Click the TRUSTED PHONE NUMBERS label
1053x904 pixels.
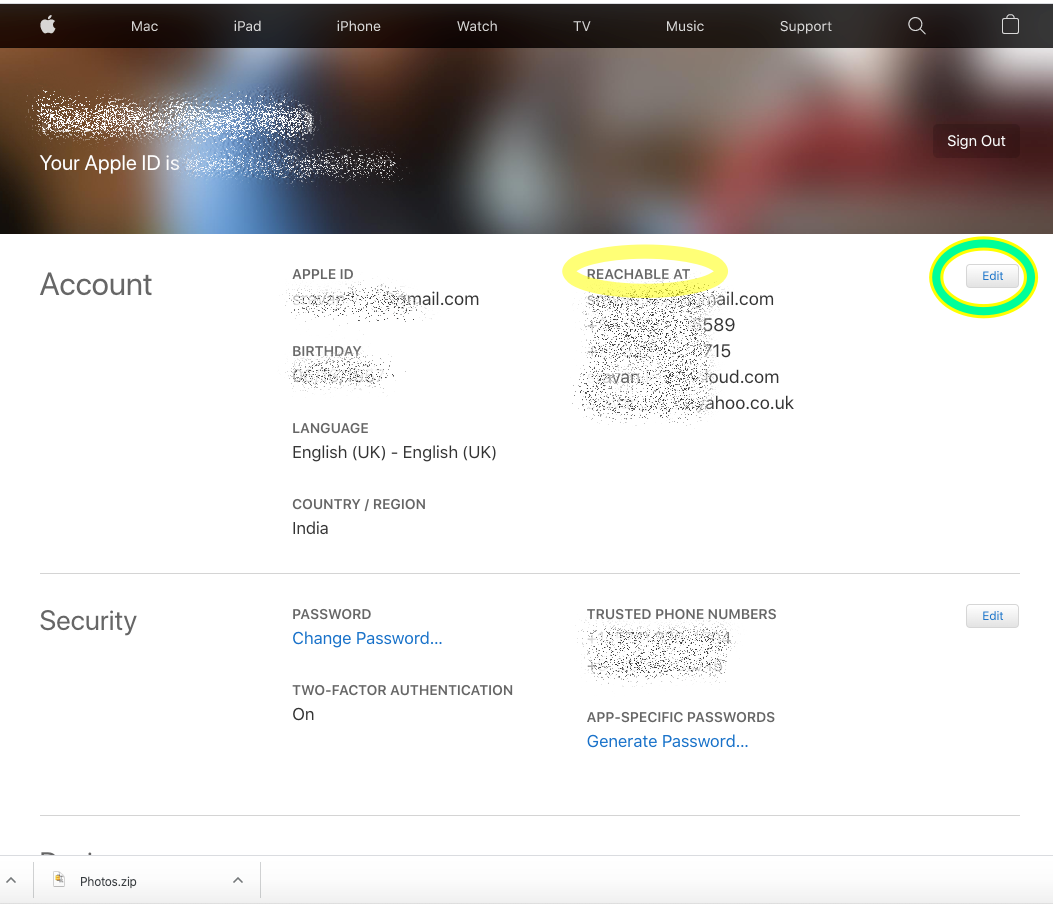point(681,614)
